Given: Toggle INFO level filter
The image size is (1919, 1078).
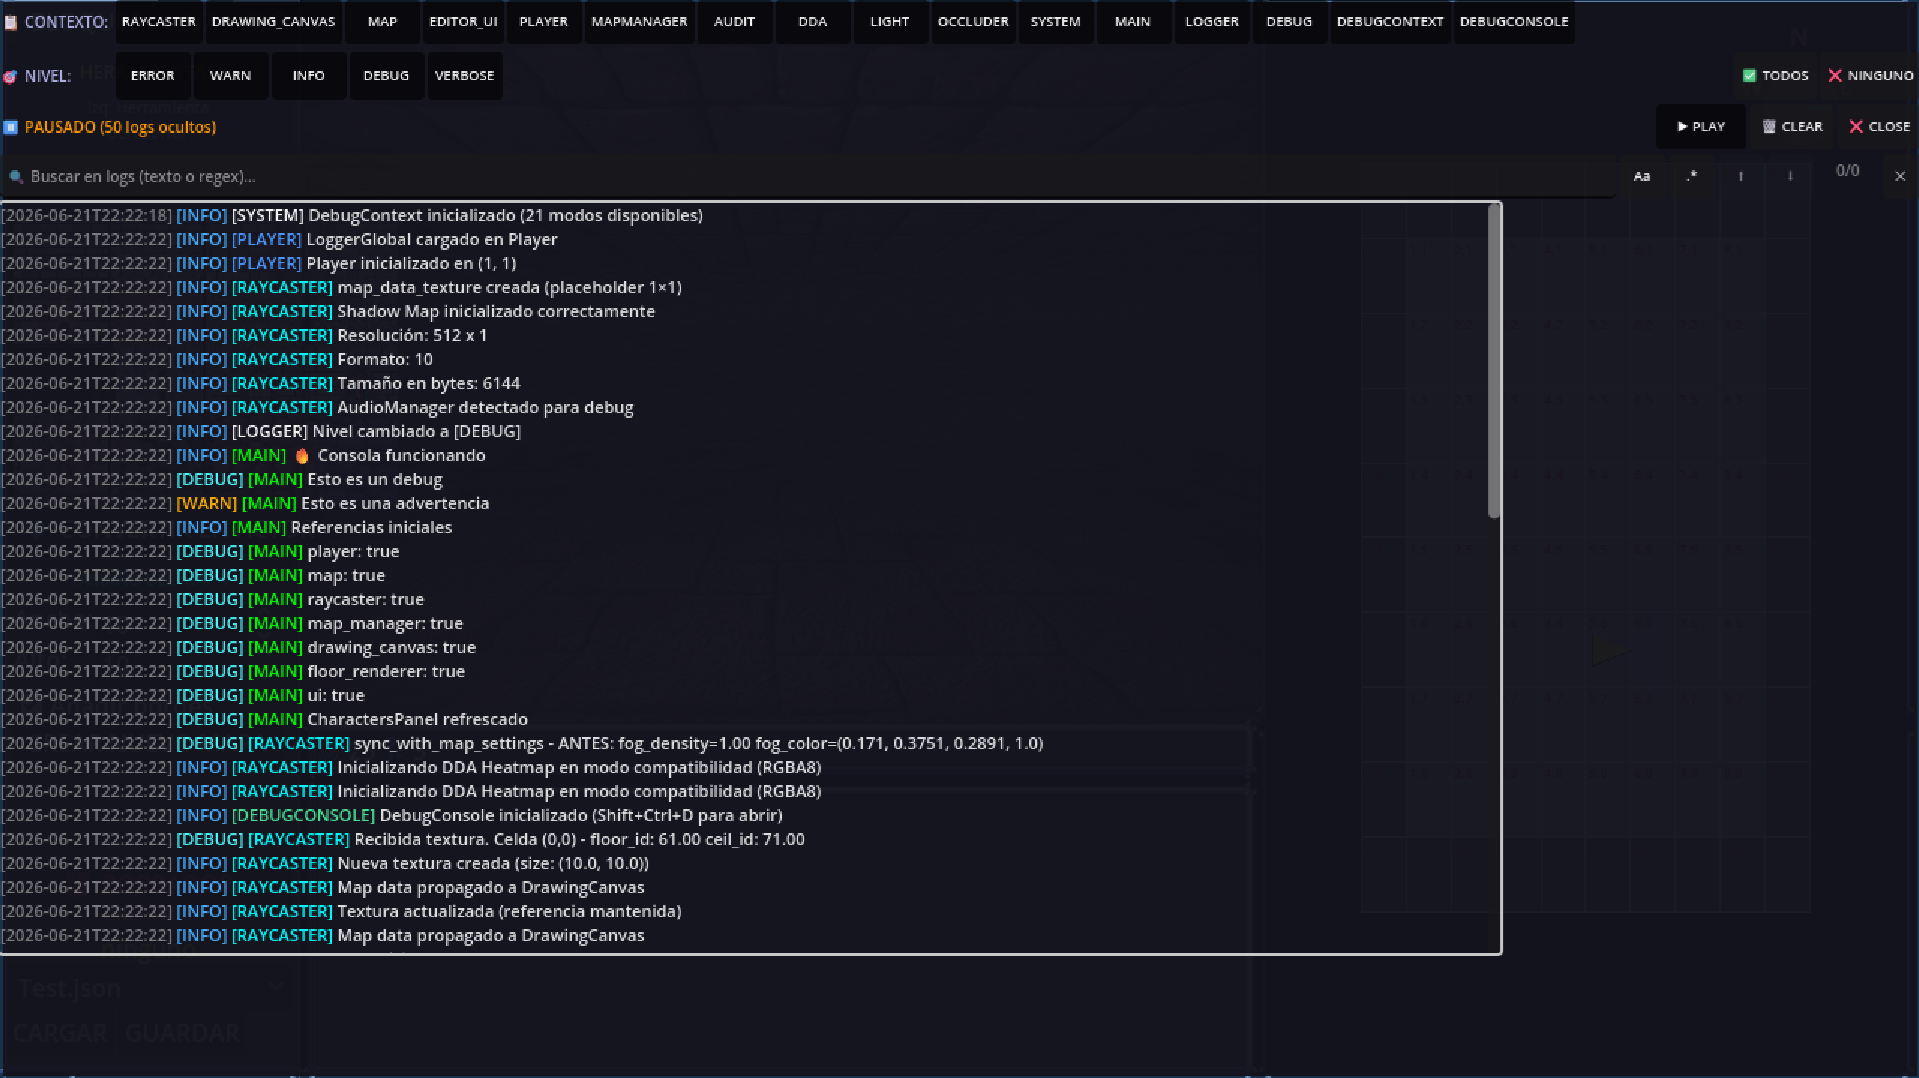Looking at the screenshot, I should tap(309, 76).
